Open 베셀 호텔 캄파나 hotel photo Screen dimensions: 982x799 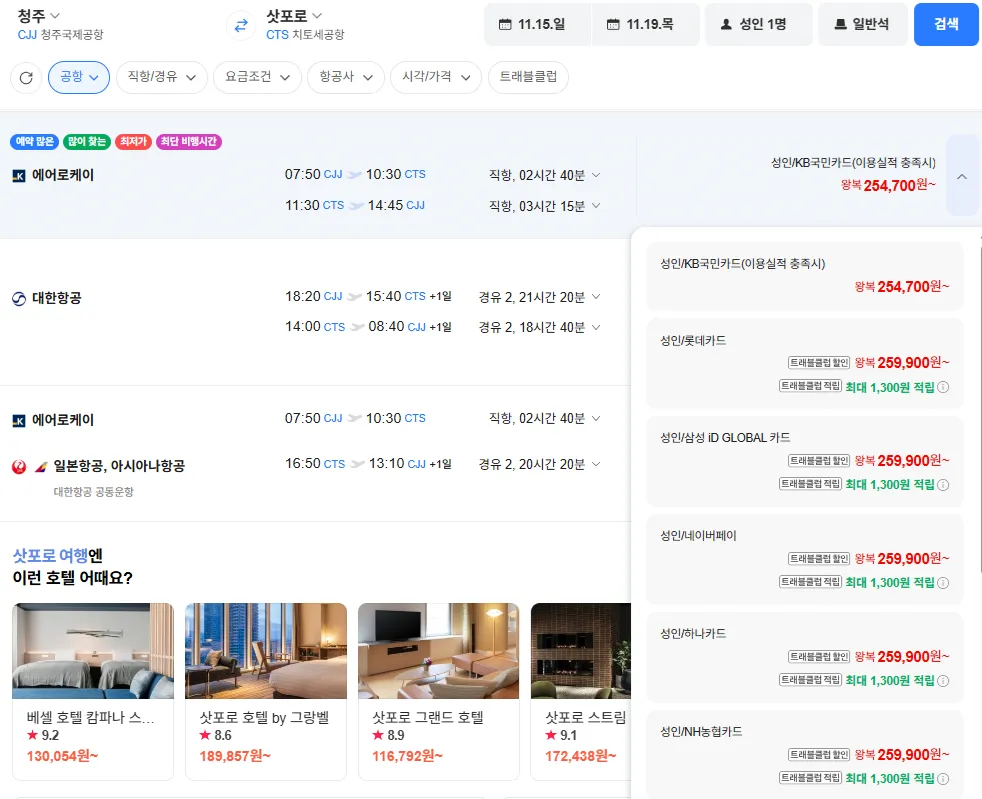(93, 651)
